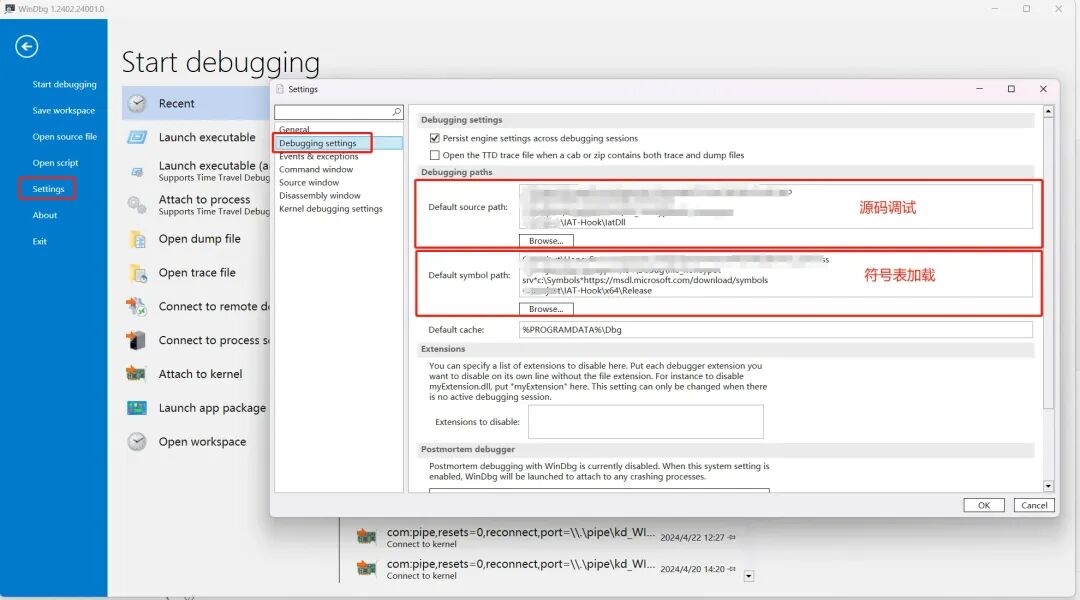1080x600 pixels.
Task: Cancel the Settings dialog
Action: [1034, 506]
